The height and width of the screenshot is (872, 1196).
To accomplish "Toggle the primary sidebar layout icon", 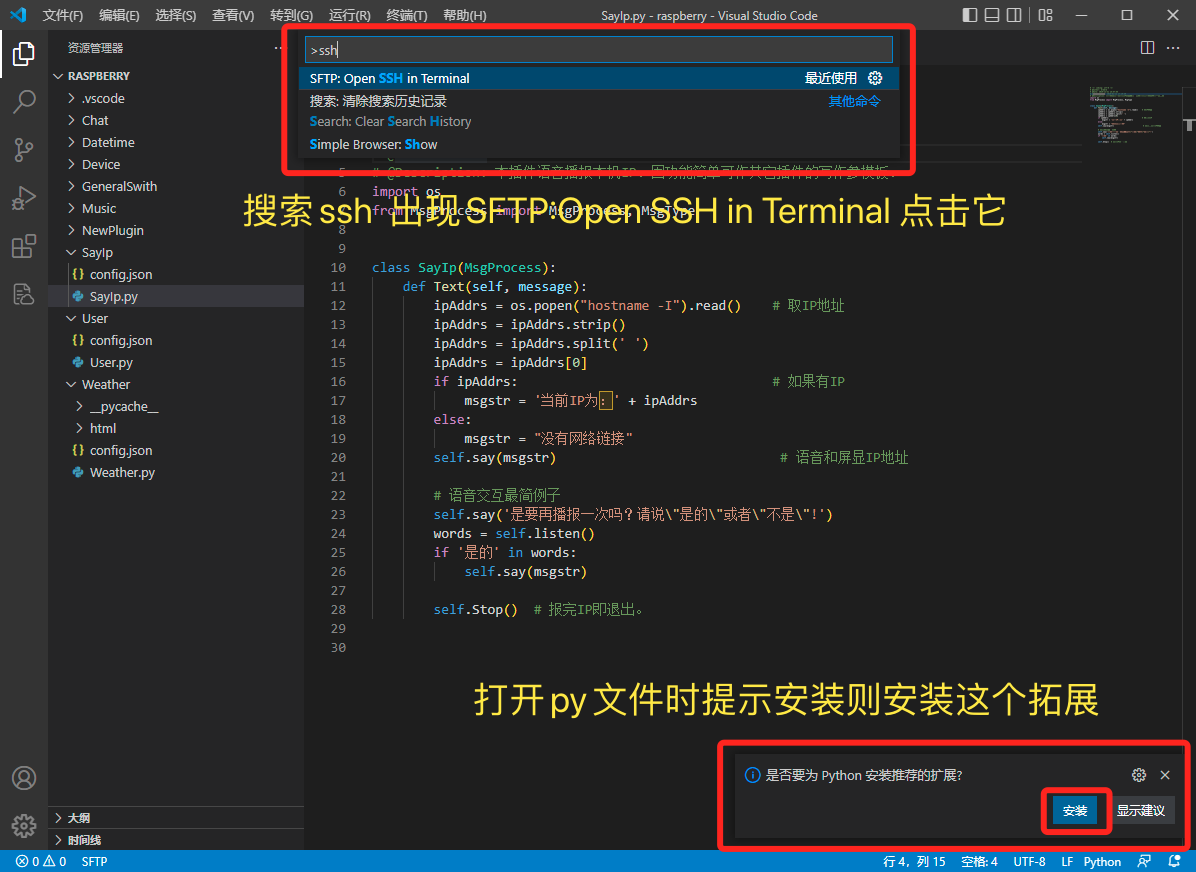I will 969,15.
